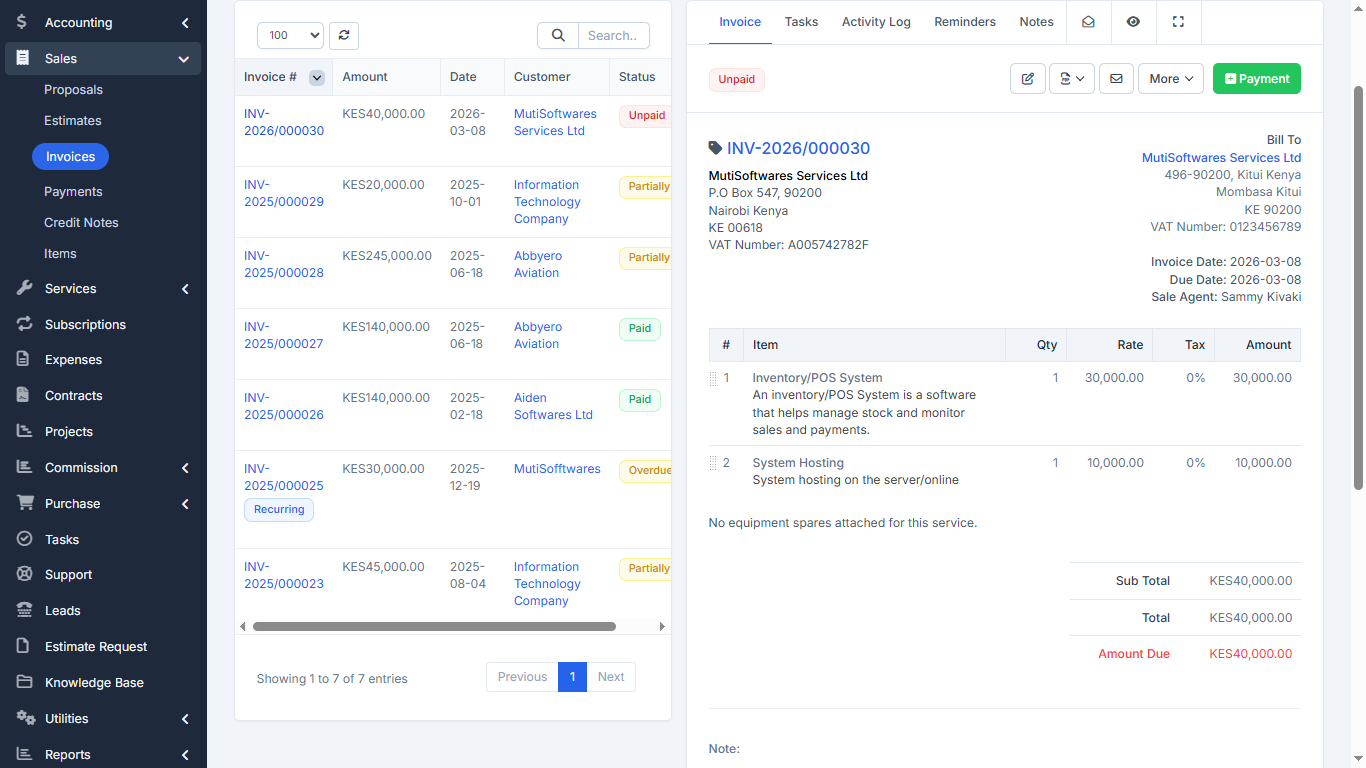Select the Invoice tab

tap(740, 21)
